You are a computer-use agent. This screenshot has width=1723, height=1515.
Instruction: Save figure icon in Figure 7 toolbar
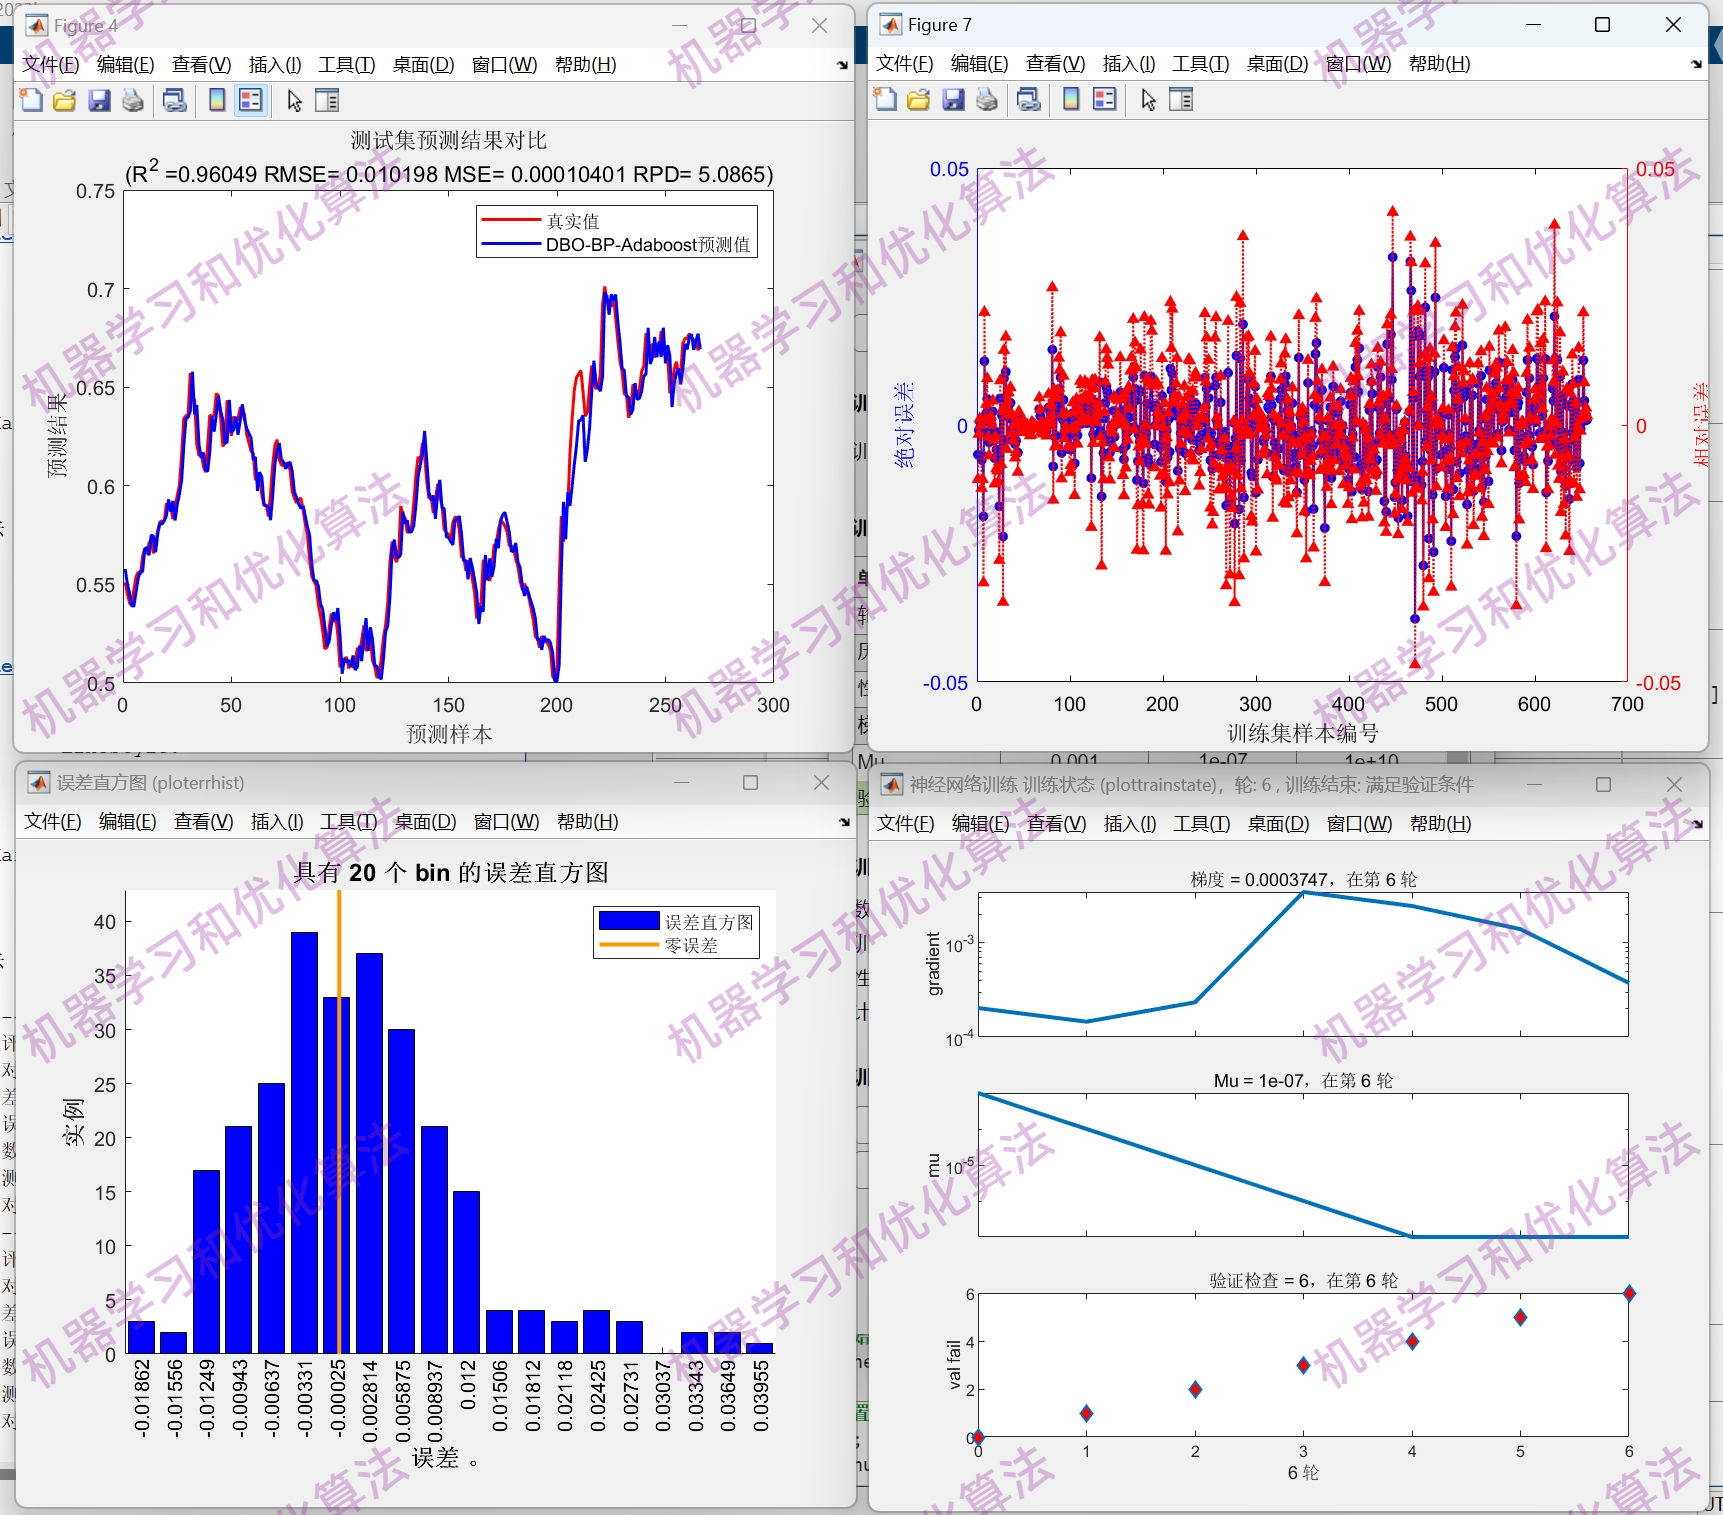(x=953, y=99)
